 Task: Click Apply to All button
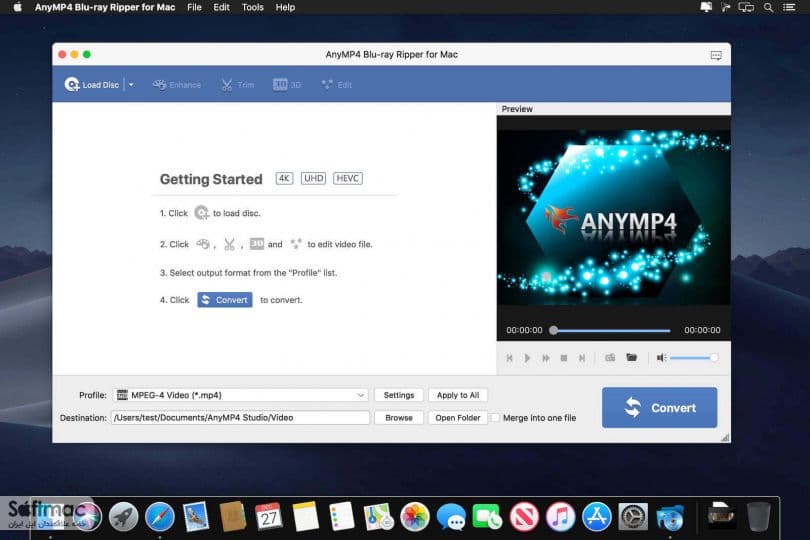458,395
